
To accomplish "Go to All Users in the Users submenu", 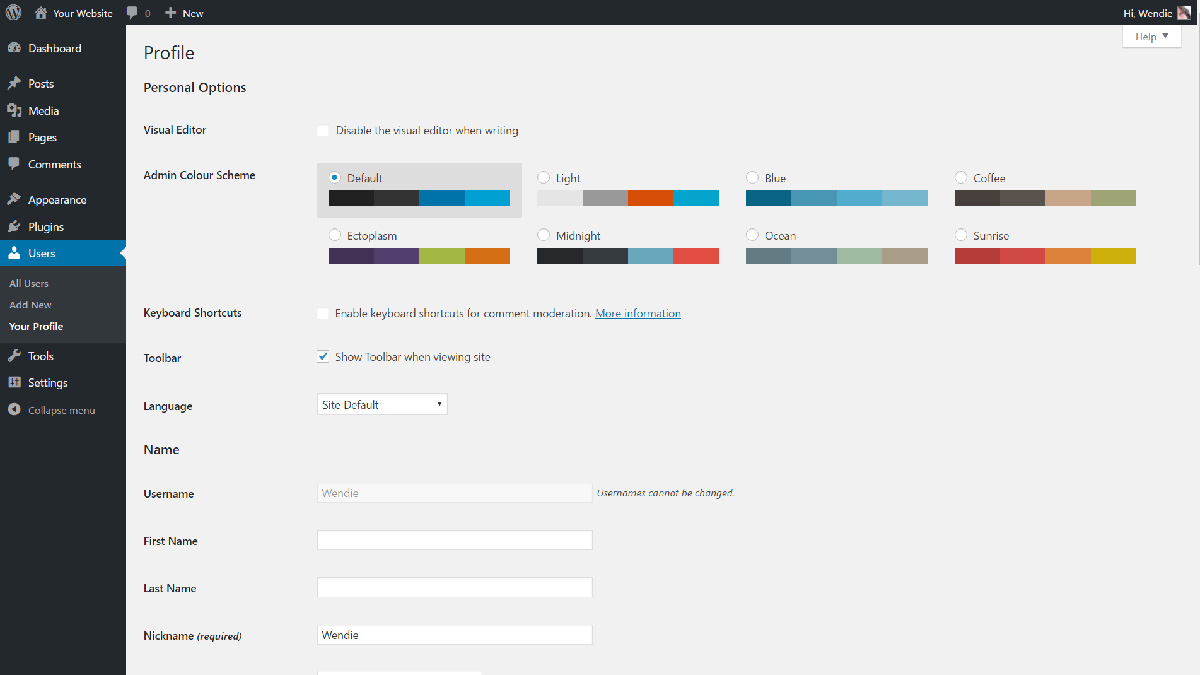I will (29, 282).
